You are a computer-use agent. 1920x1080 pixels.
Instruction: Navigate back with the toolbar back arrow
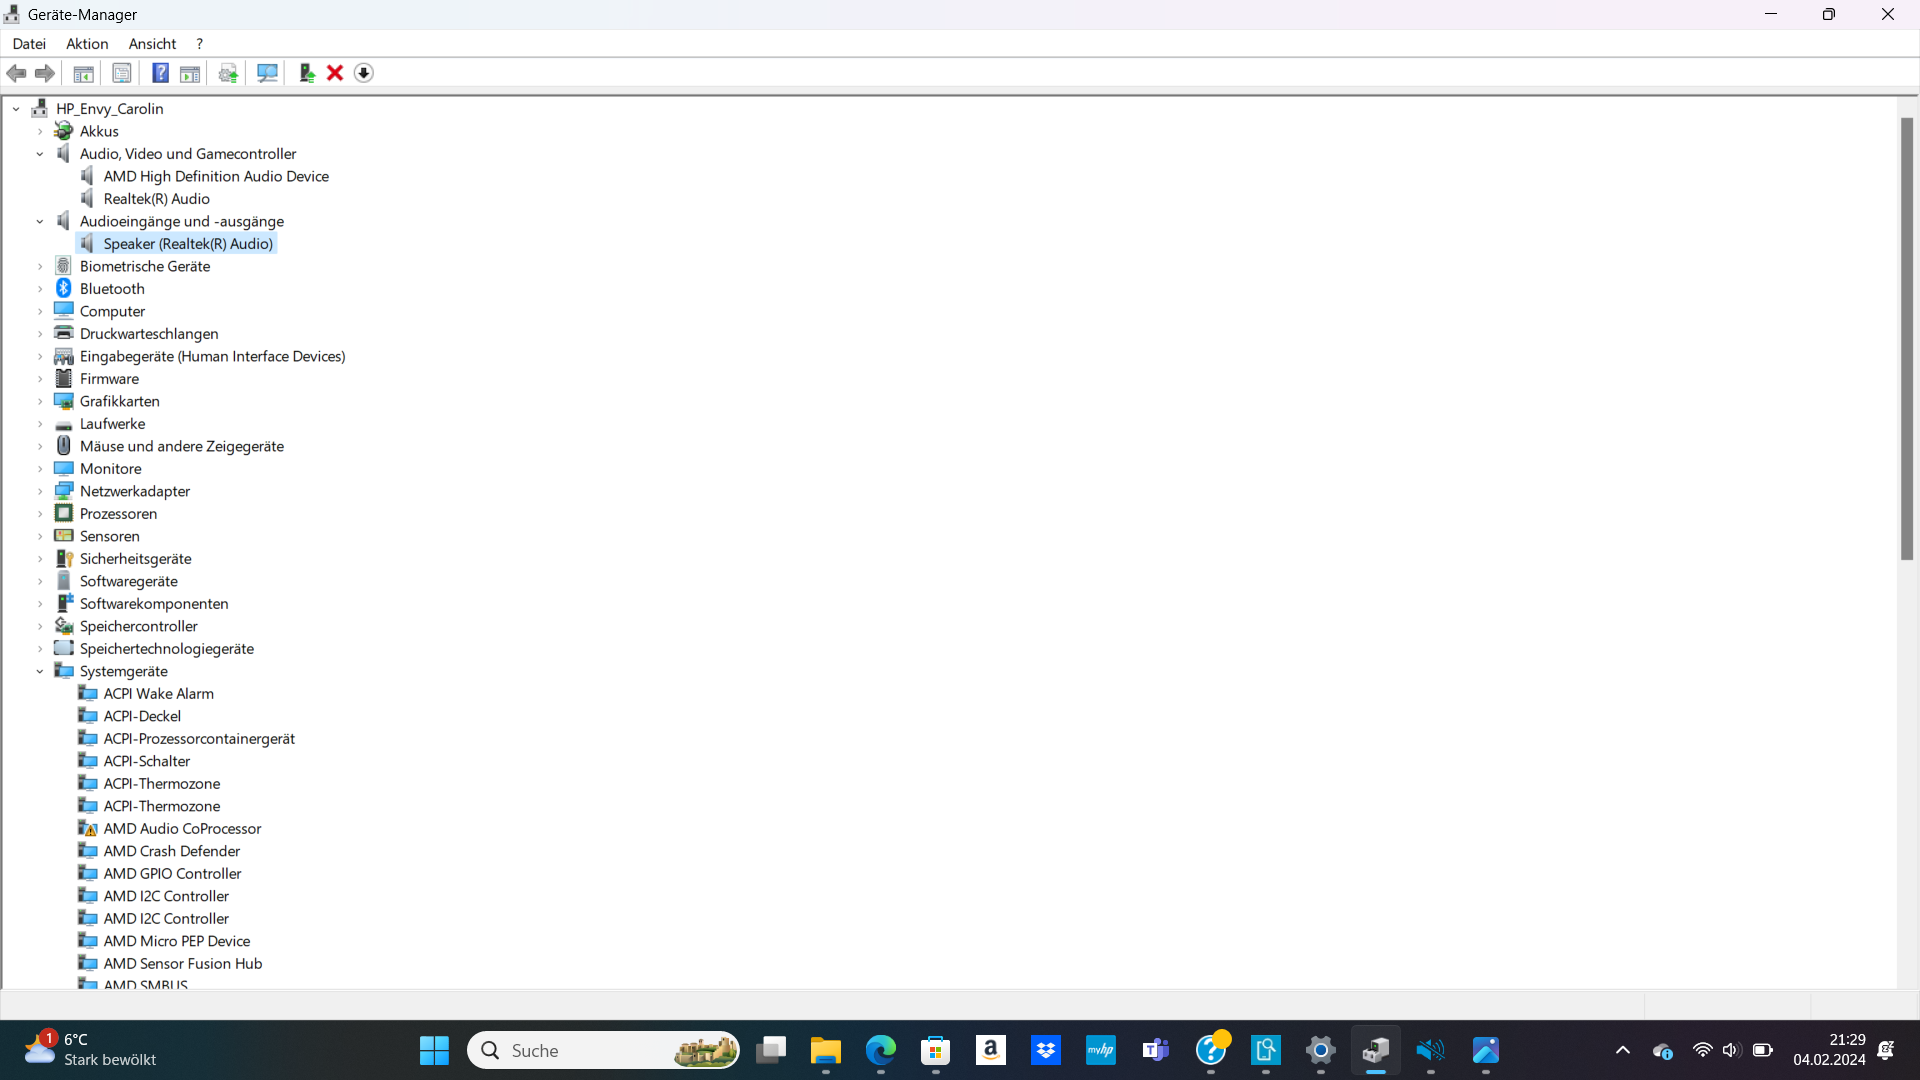(x=16, y=73)
